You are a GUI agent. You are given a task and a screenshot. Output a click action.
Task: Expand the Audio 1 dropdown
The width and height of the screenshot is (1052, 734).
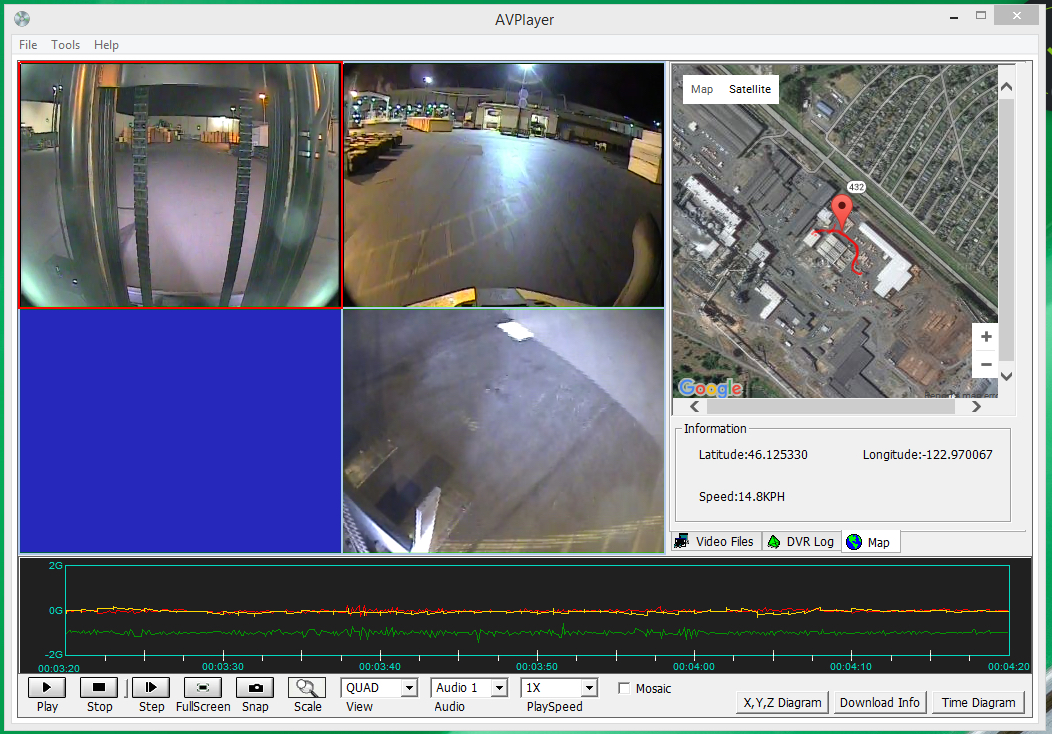click(x=498, y=688)
